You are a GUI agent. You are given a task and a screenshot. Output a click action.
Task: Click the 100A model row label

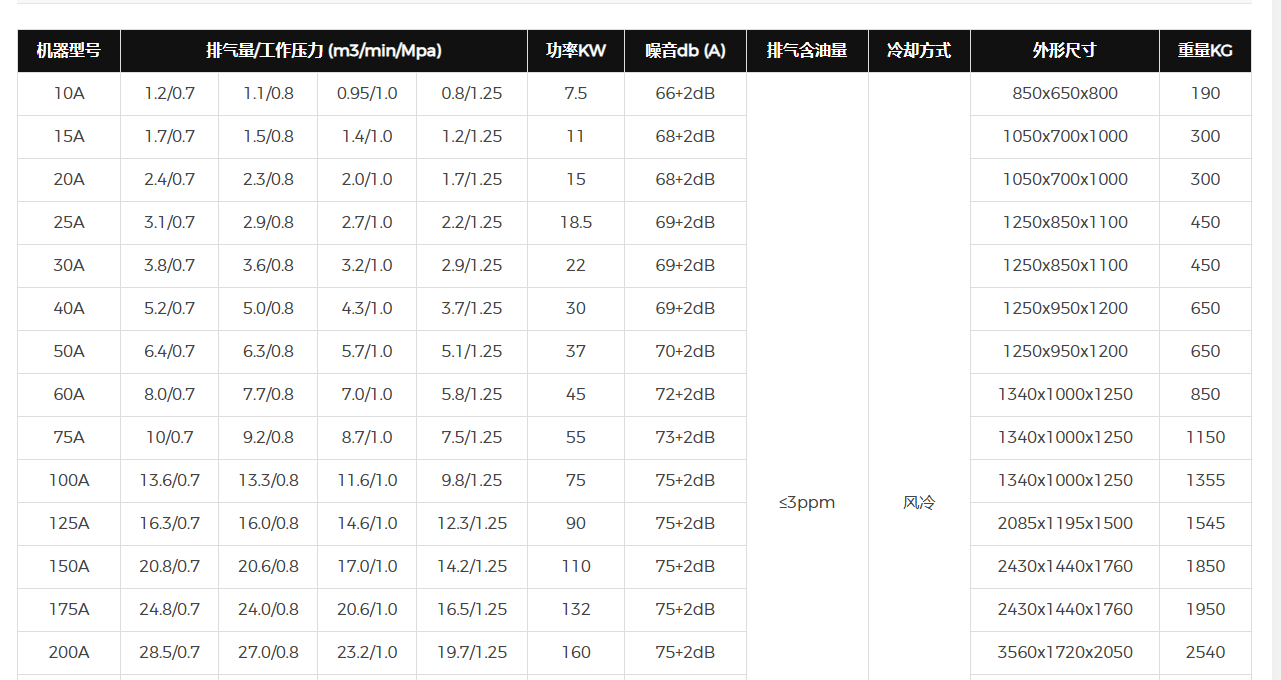pos(69,481)
